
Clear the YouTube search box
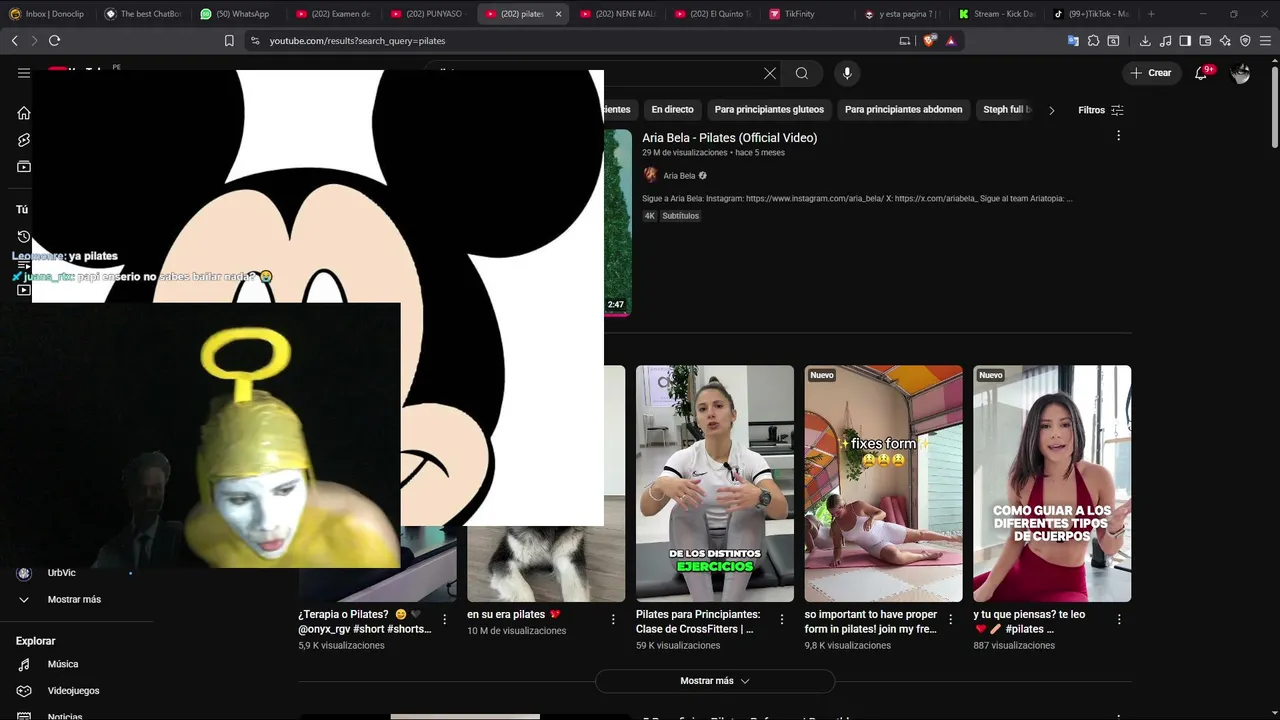770,73
